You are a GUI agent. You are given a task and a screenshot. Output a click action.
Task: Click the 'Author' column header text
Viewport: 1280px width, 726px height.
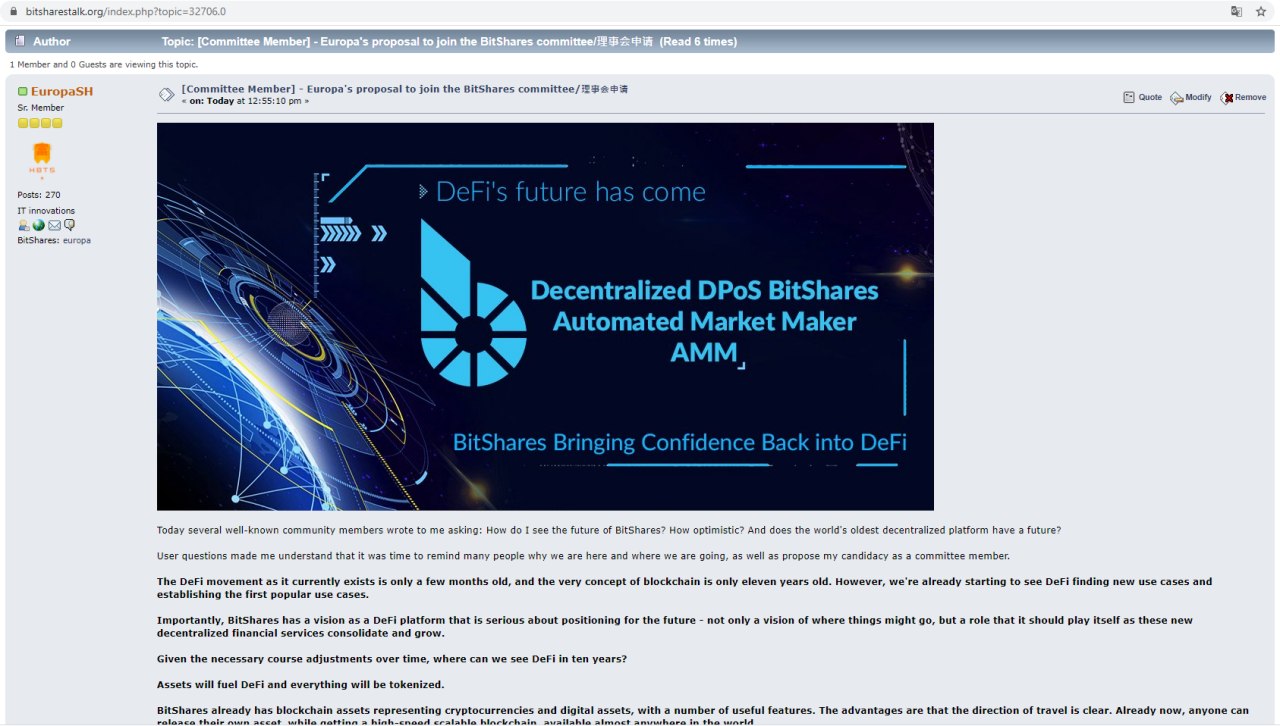pos(52,41)
